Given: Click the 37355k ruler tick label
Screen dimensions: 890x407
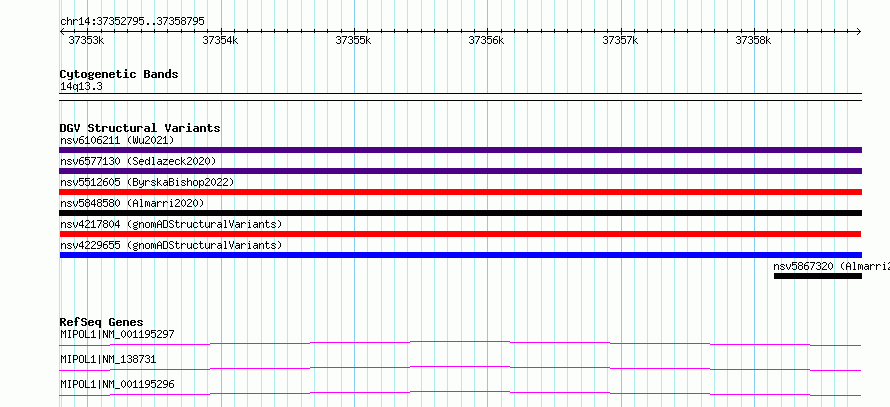Looking at the screenshot, I should pos(353,40).
